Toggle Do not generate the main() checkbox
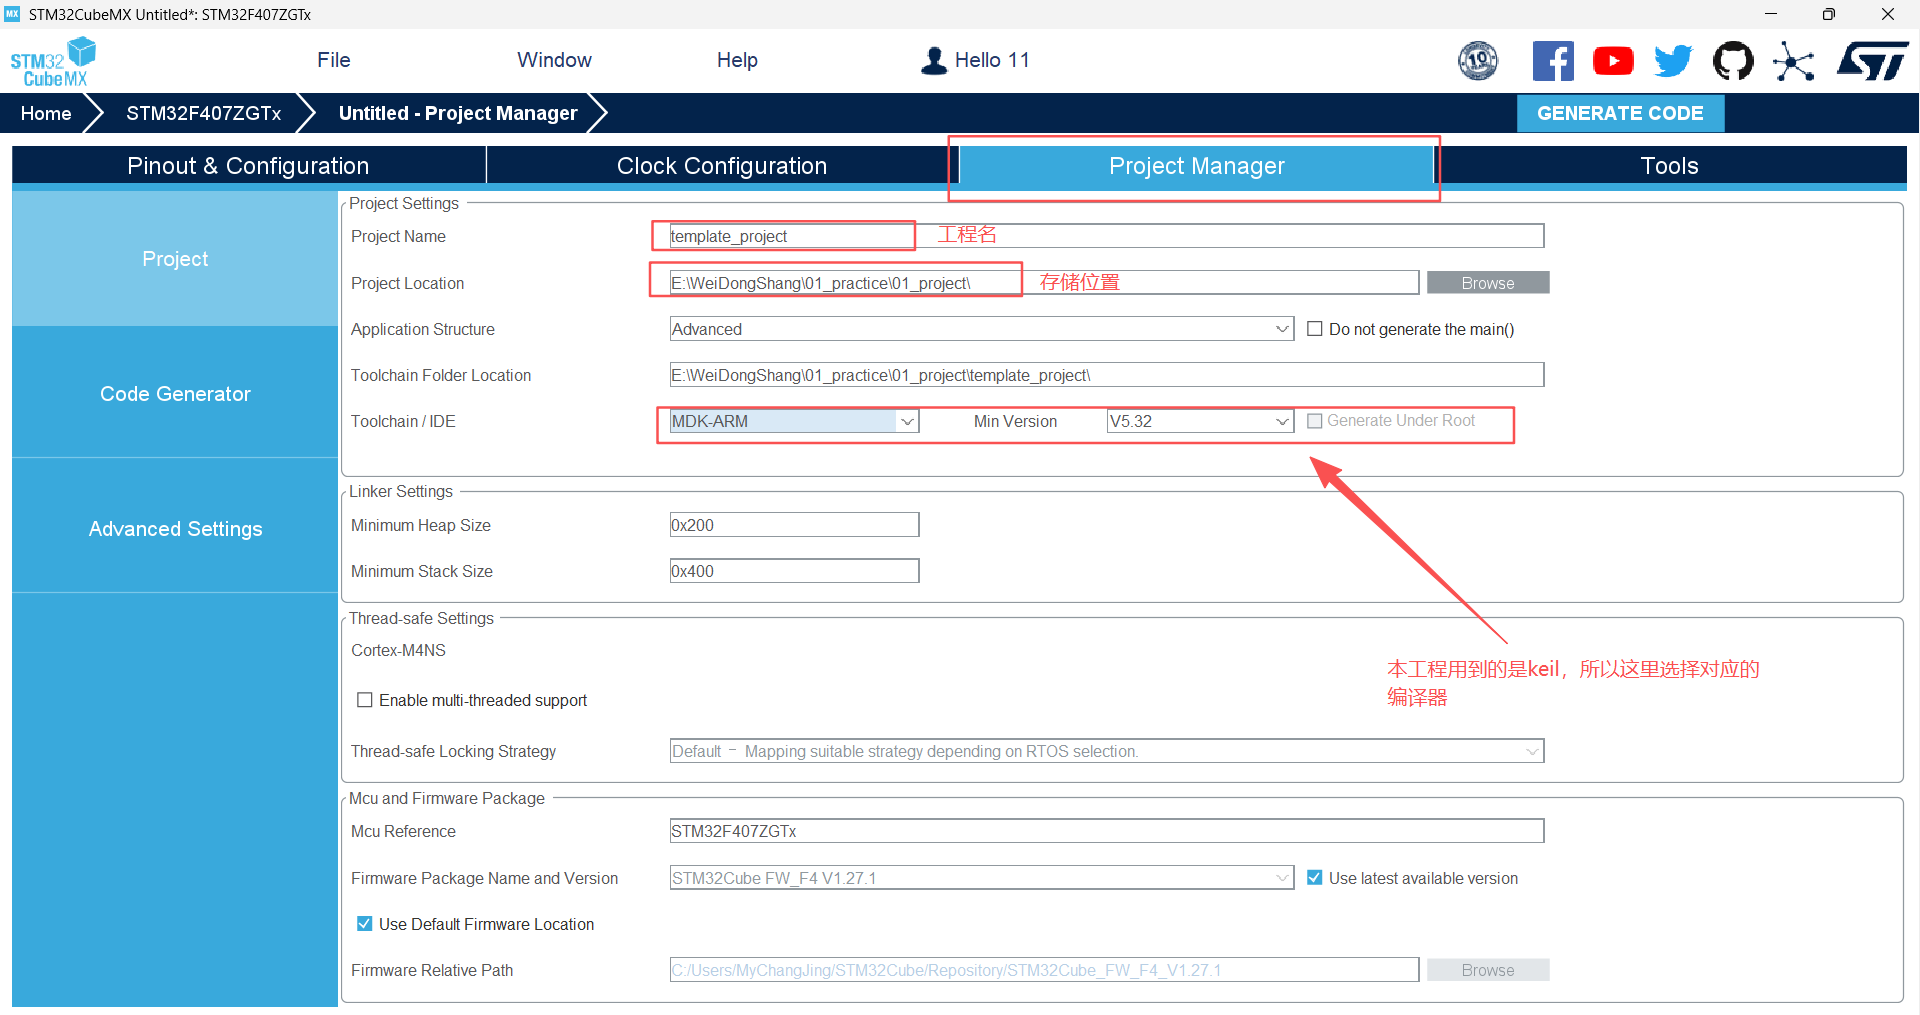1920x1015 pixels. coord(1315,329)
